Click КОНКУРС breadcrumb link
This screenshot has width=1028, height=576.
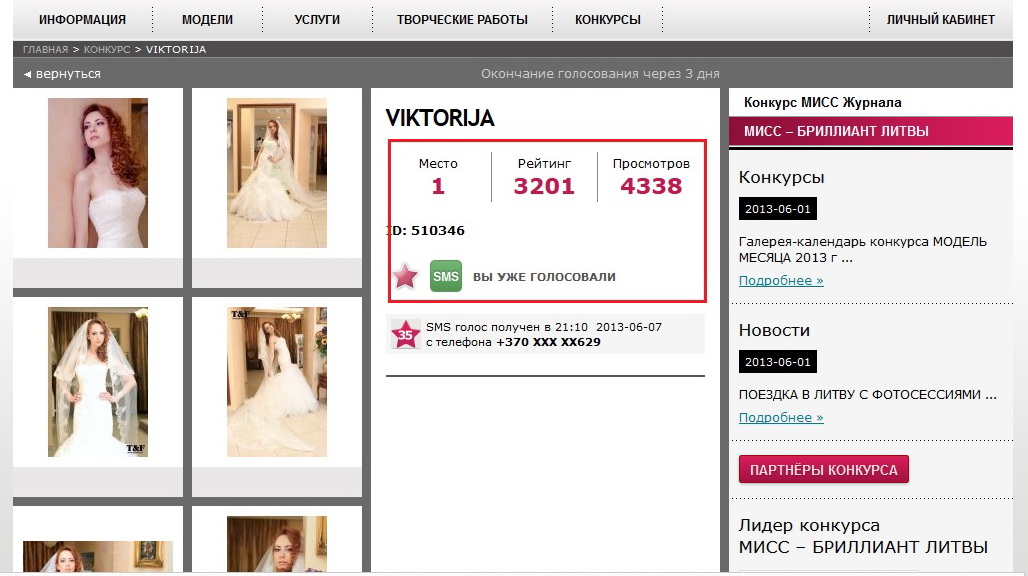coord(107,49)
